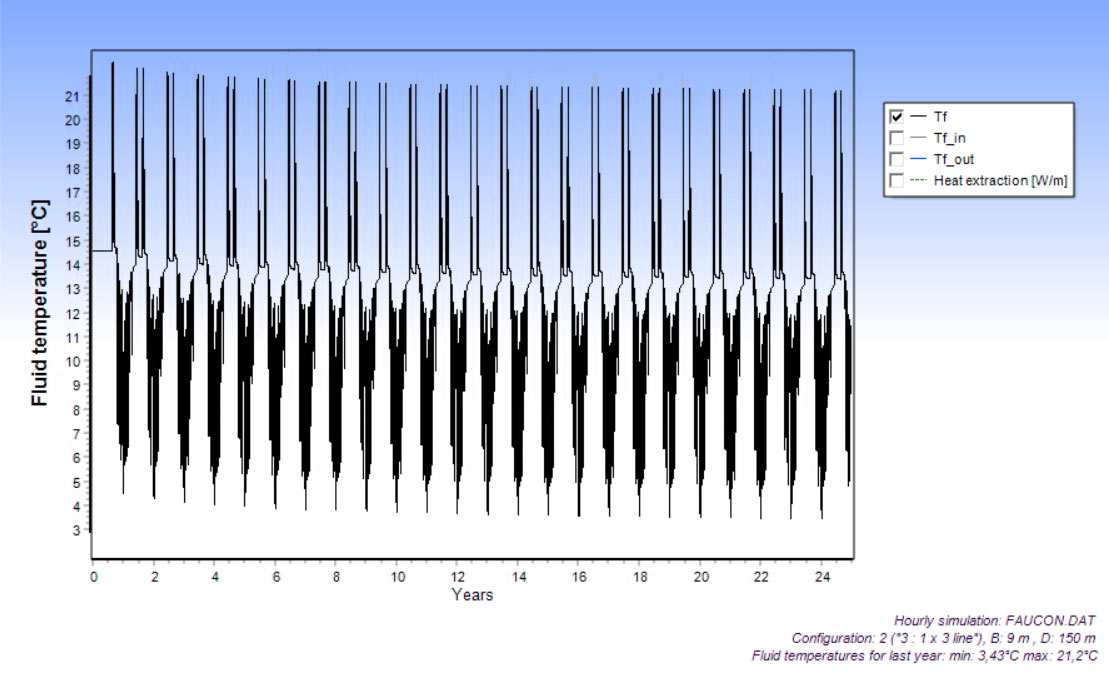
Task: Click the "Fluid temperature [°C]" axis title
Action: 40,303
